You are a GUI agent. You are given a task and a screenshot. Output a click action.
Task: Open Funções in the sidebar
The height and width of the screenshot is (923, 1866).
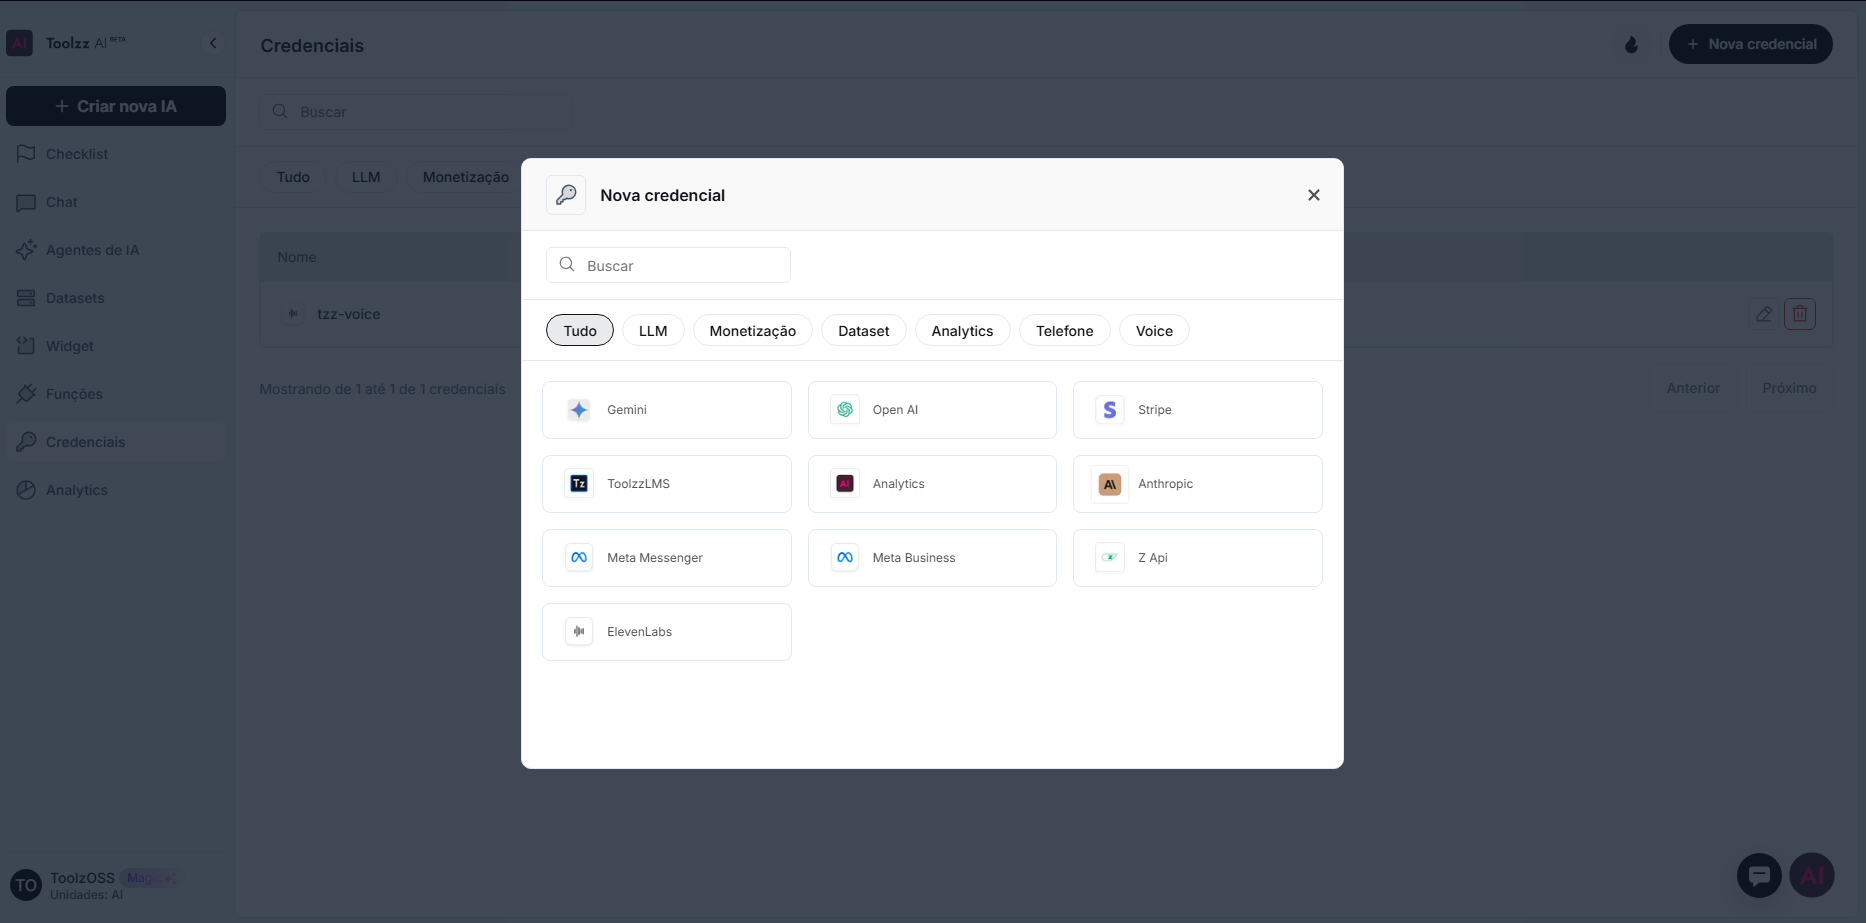pyautogui.click(x=116, y=394)
